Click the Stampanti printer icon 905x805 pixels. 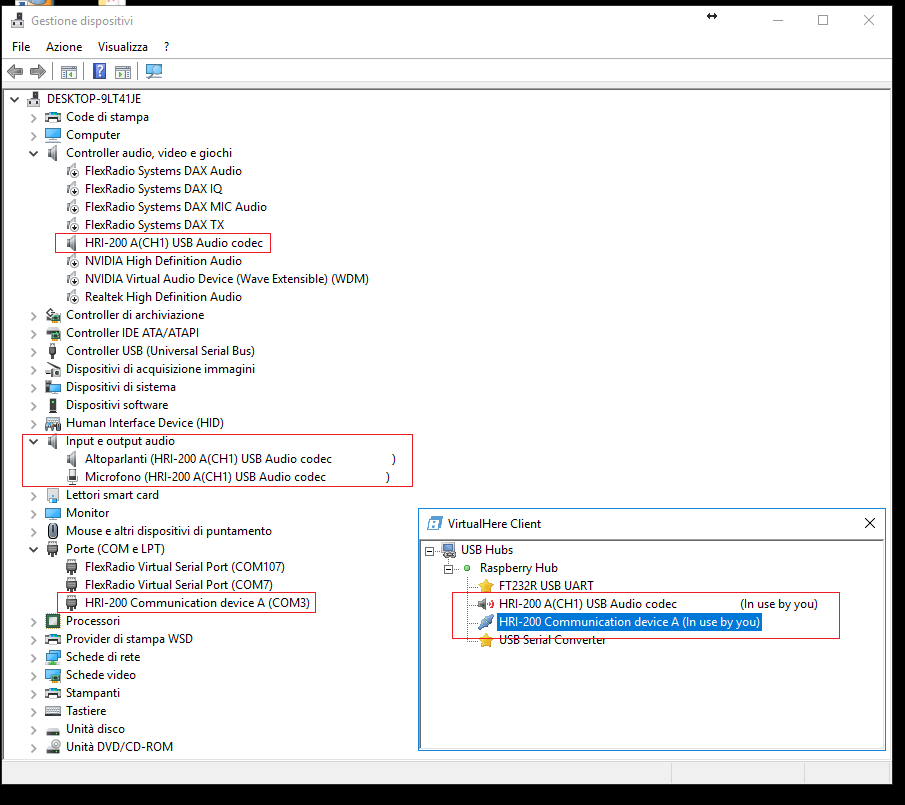(53, 693)
